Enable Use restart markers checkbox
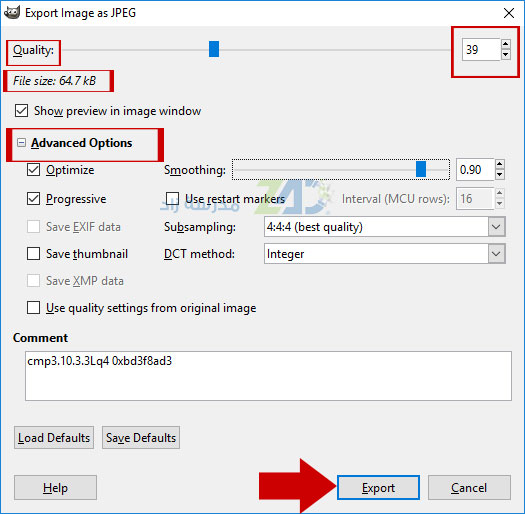This screenshot has height=514, width=525. 172,199
